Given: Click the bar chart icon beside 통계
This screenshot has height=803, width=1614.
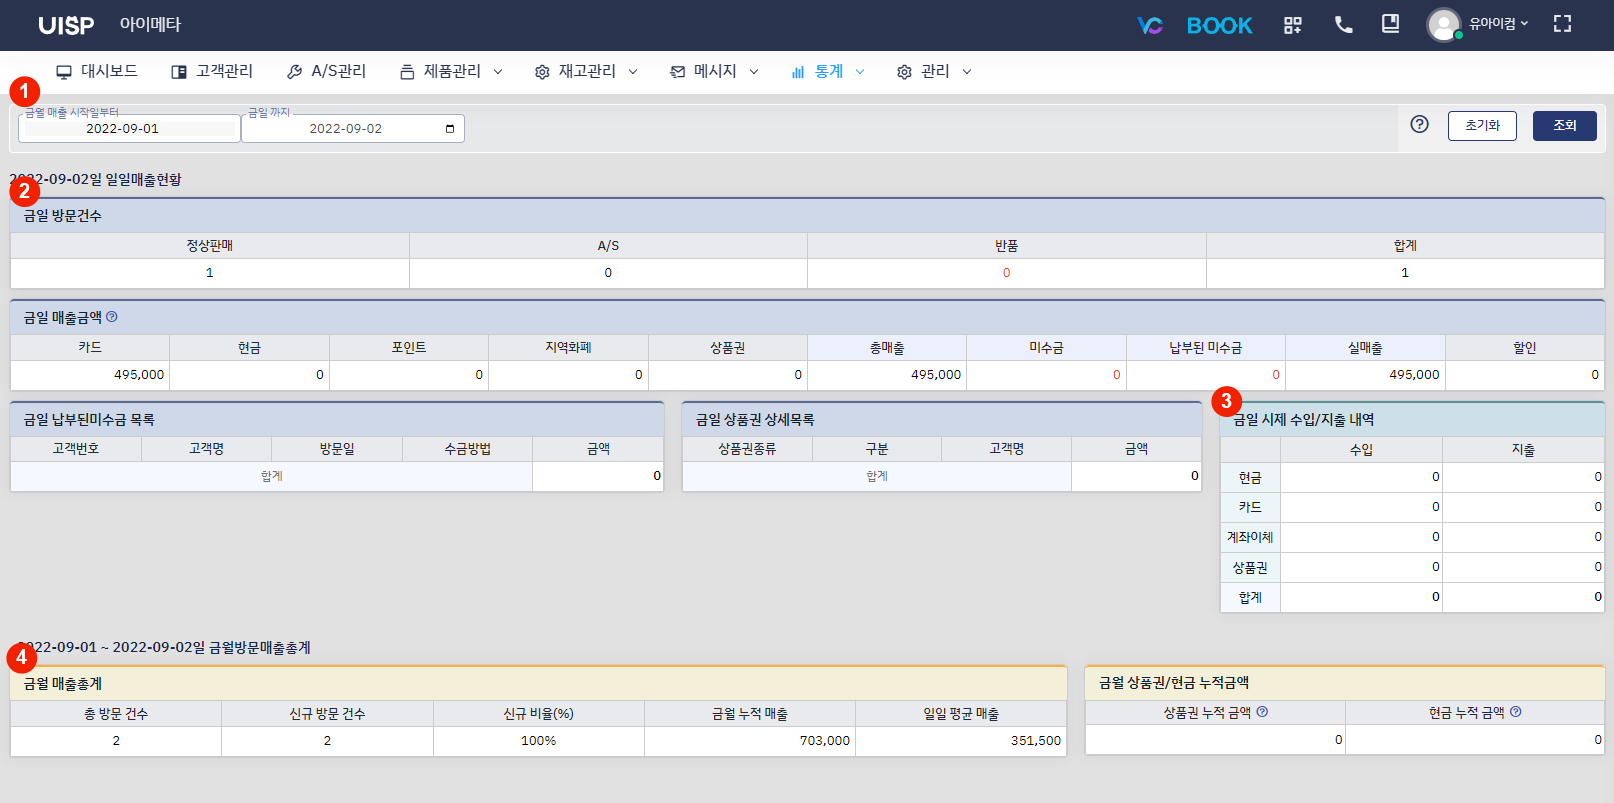Looking at the screenshot, I should point(798,72).
